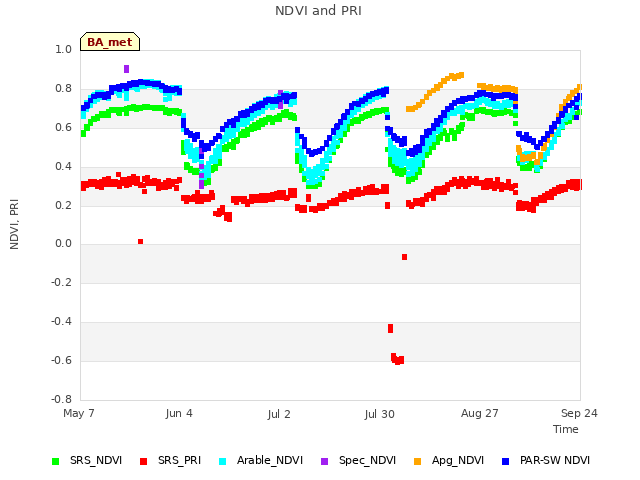Click the -0.4 y-axis tick label

click(61, 322)
